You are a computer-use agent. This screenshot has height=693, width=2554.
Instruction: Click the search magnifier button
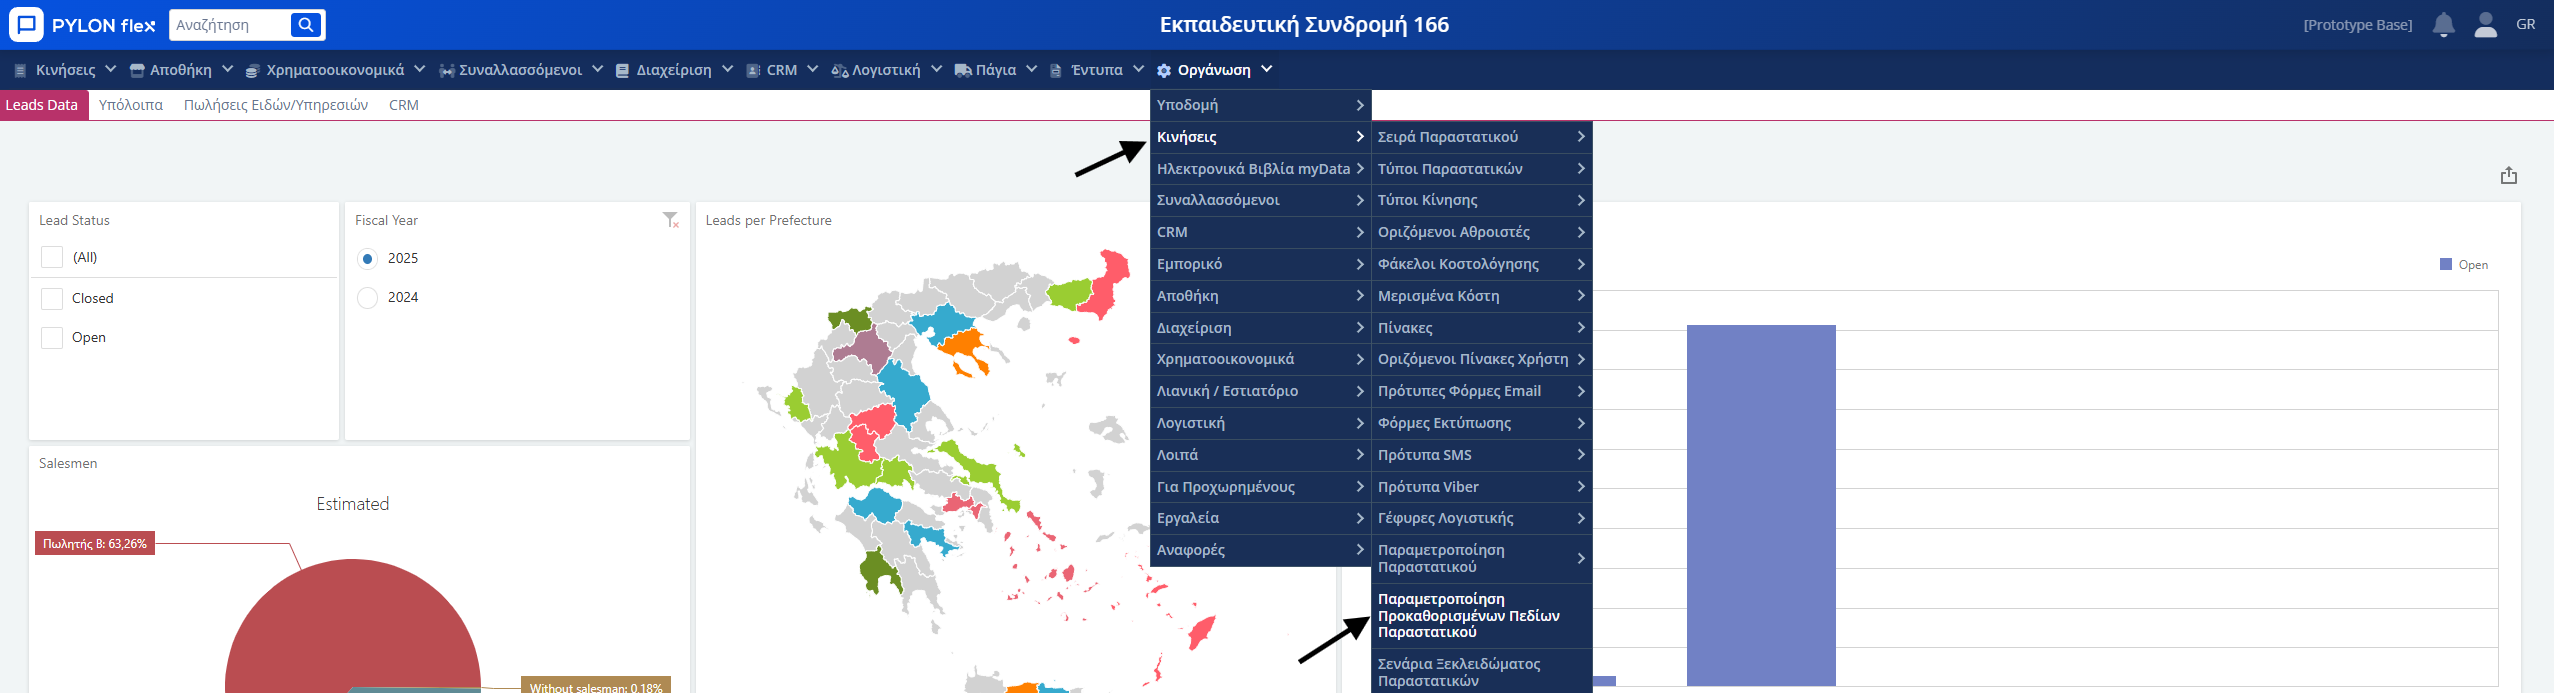(x=306, y=25)
